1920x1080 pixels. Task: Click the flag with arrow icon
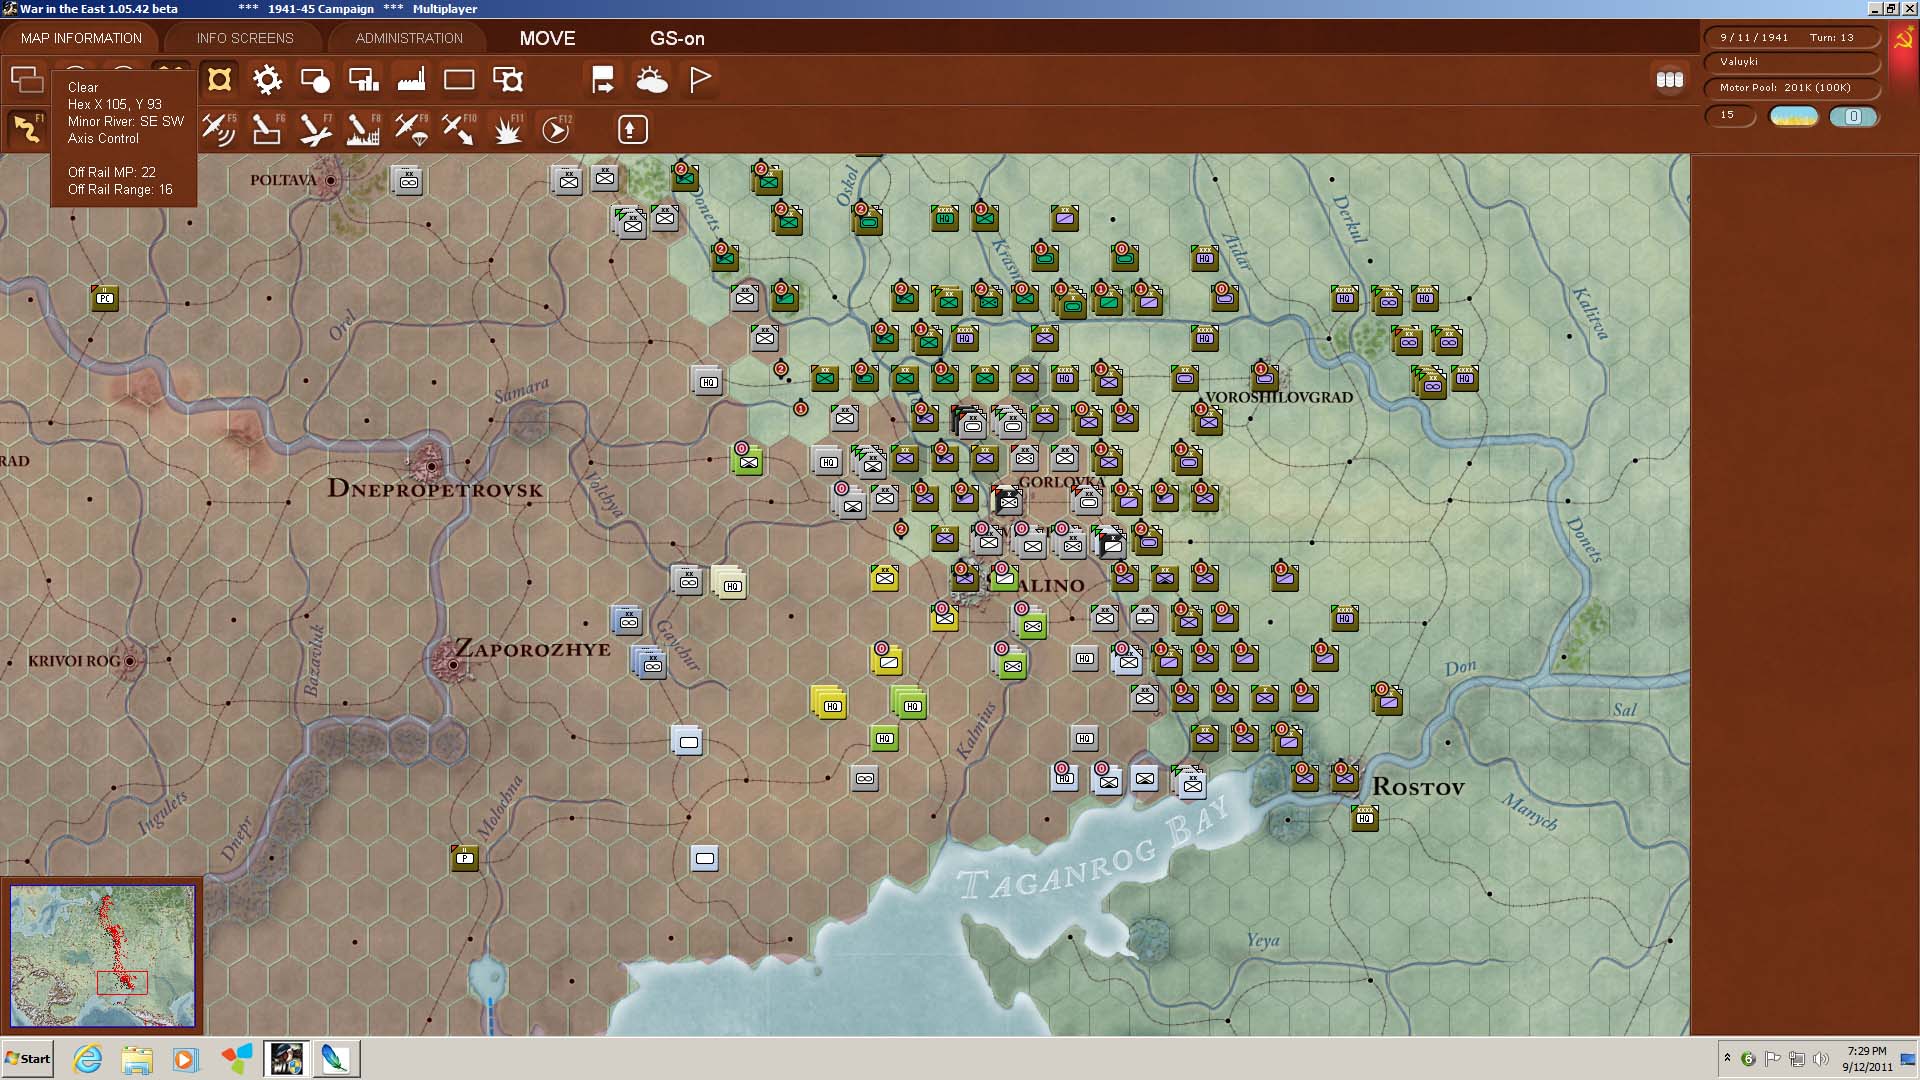coord(603,79)
